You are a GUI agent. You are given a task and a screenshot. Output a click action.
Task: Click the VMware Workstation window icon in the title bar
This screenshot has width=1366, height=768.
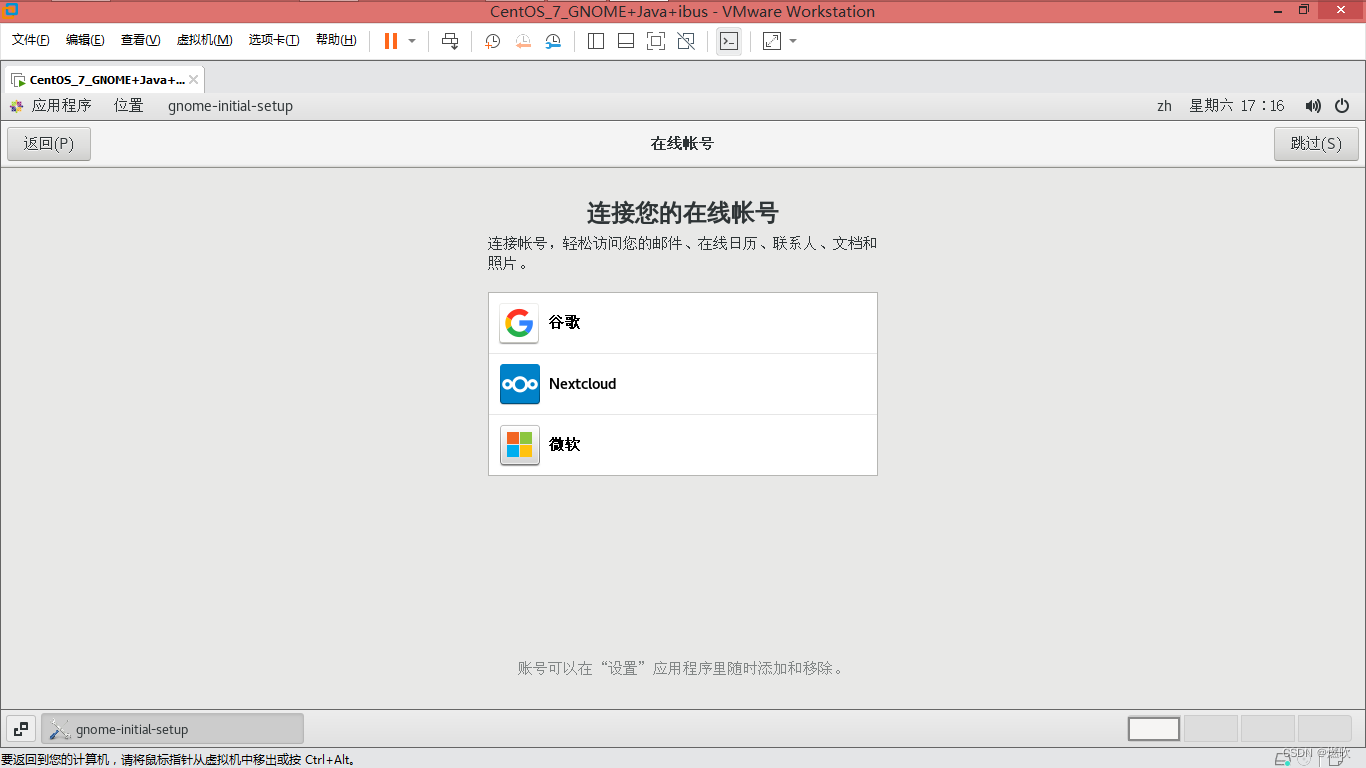12,11
